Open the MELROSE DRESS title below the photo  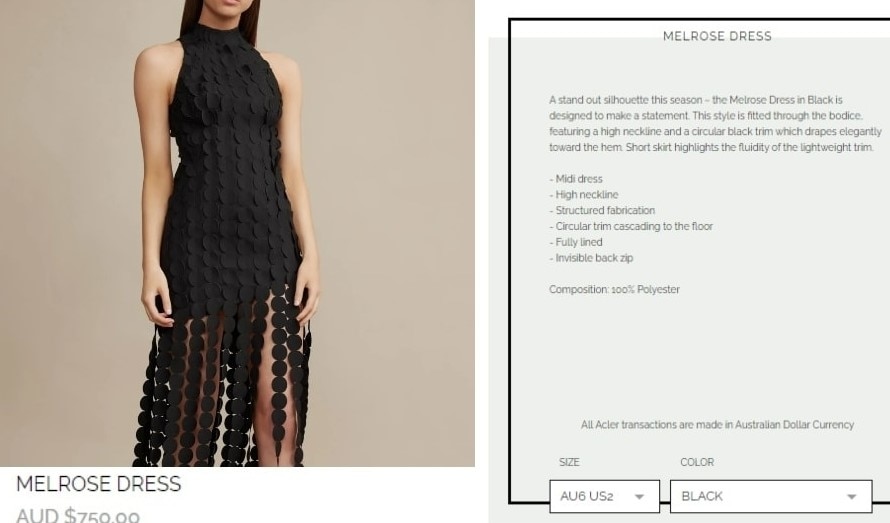(99, 484)
